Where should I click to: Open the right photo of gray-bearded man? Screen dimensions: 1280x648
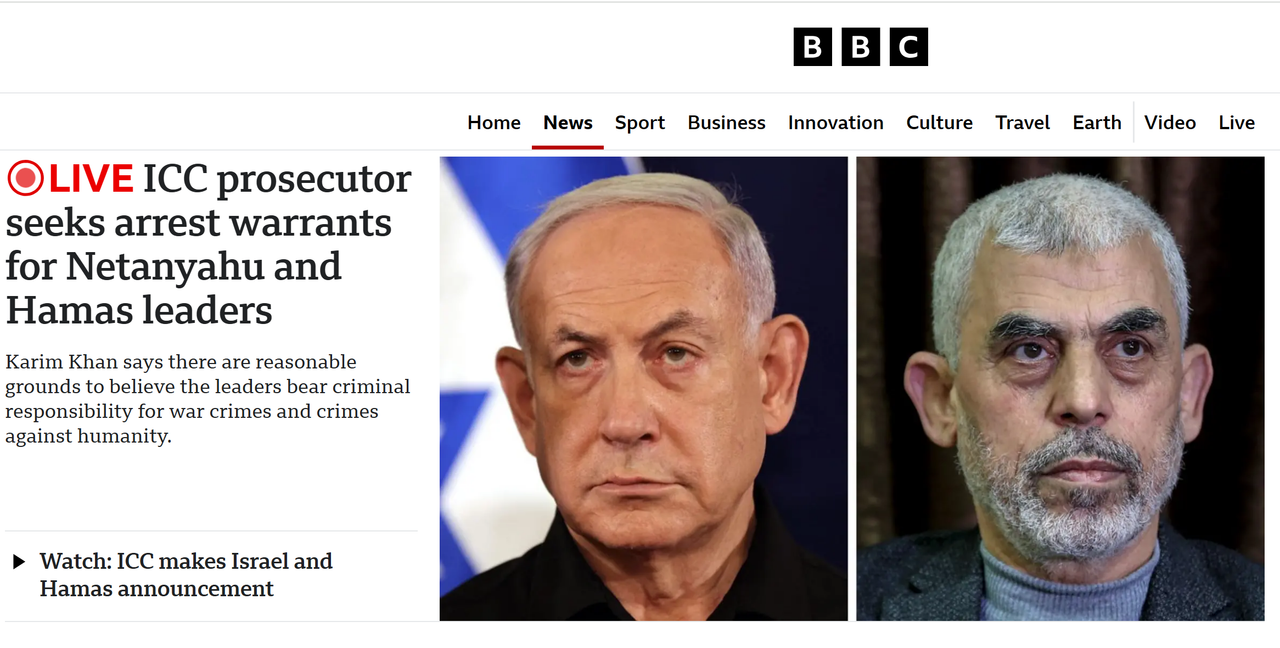(1060, 388)
